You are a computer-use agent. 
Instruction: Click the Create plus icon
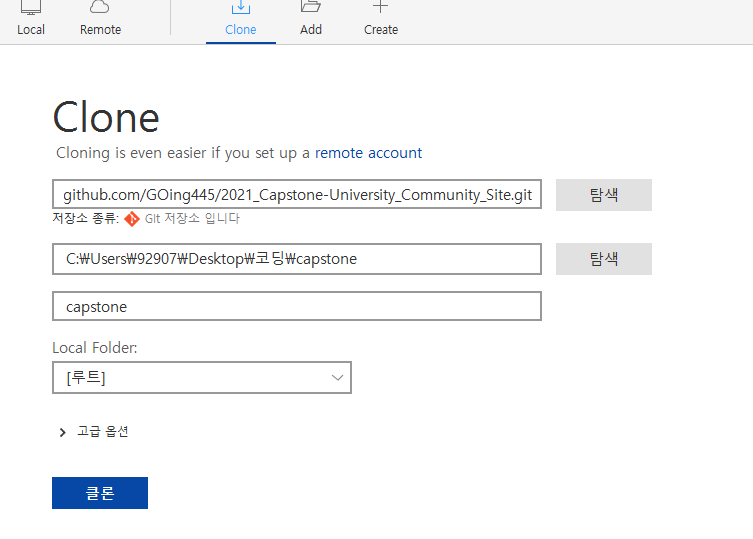pyautogui.click(x=380, y=6)
